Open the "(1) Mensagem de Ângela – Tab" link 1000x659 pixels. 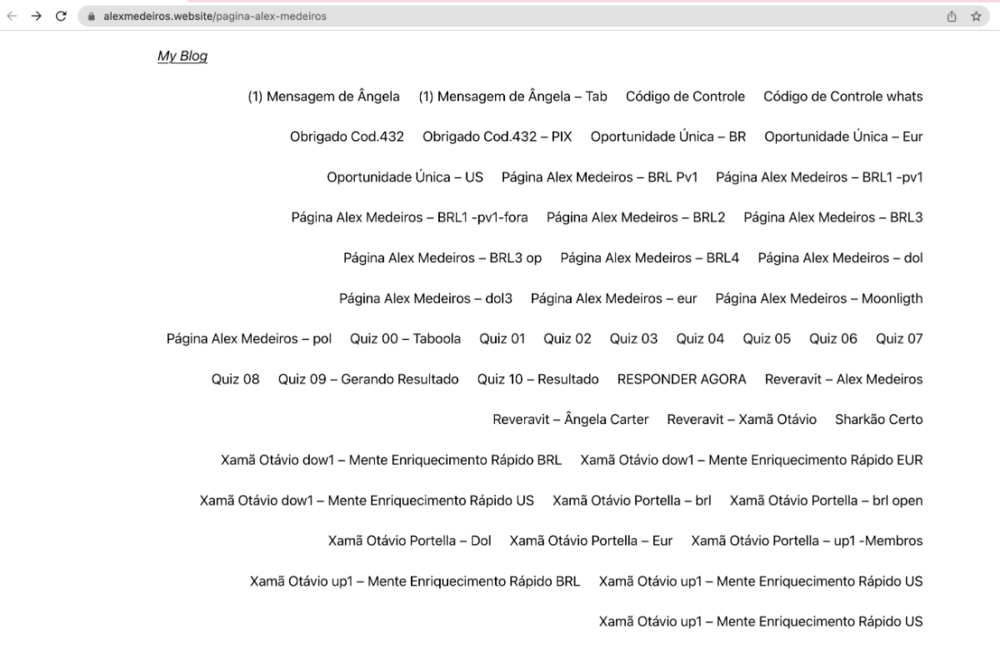tap(513, 96)
